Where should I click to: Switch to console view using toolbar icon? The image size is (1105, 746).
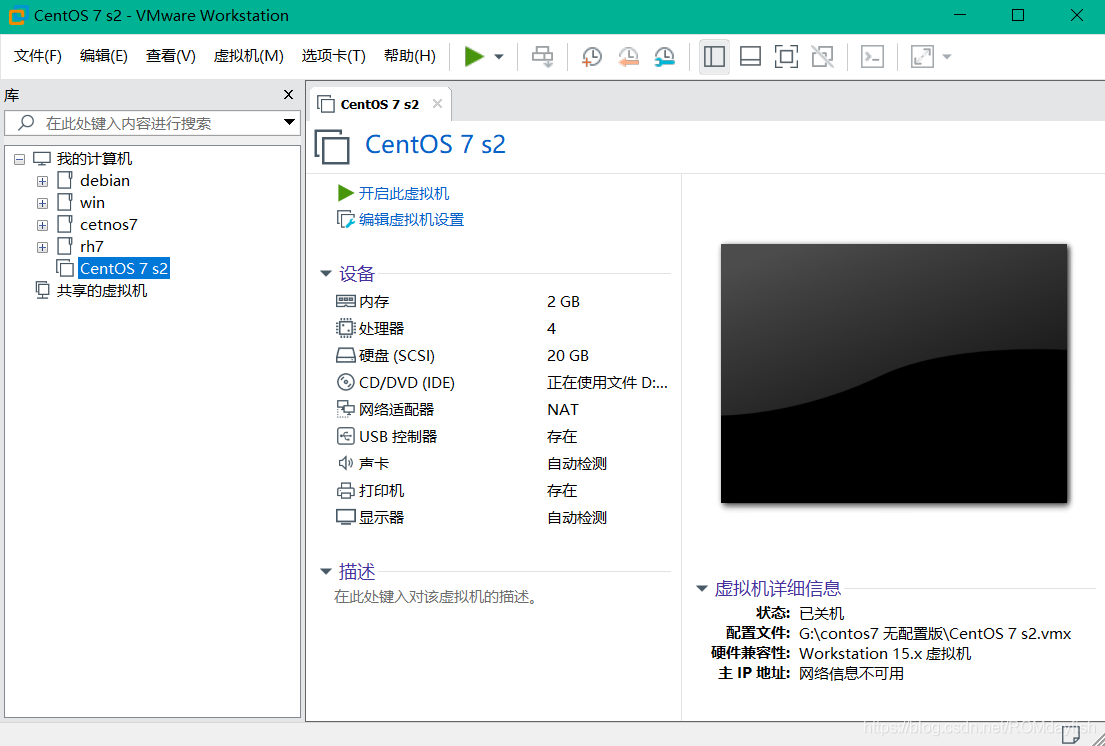750,57
